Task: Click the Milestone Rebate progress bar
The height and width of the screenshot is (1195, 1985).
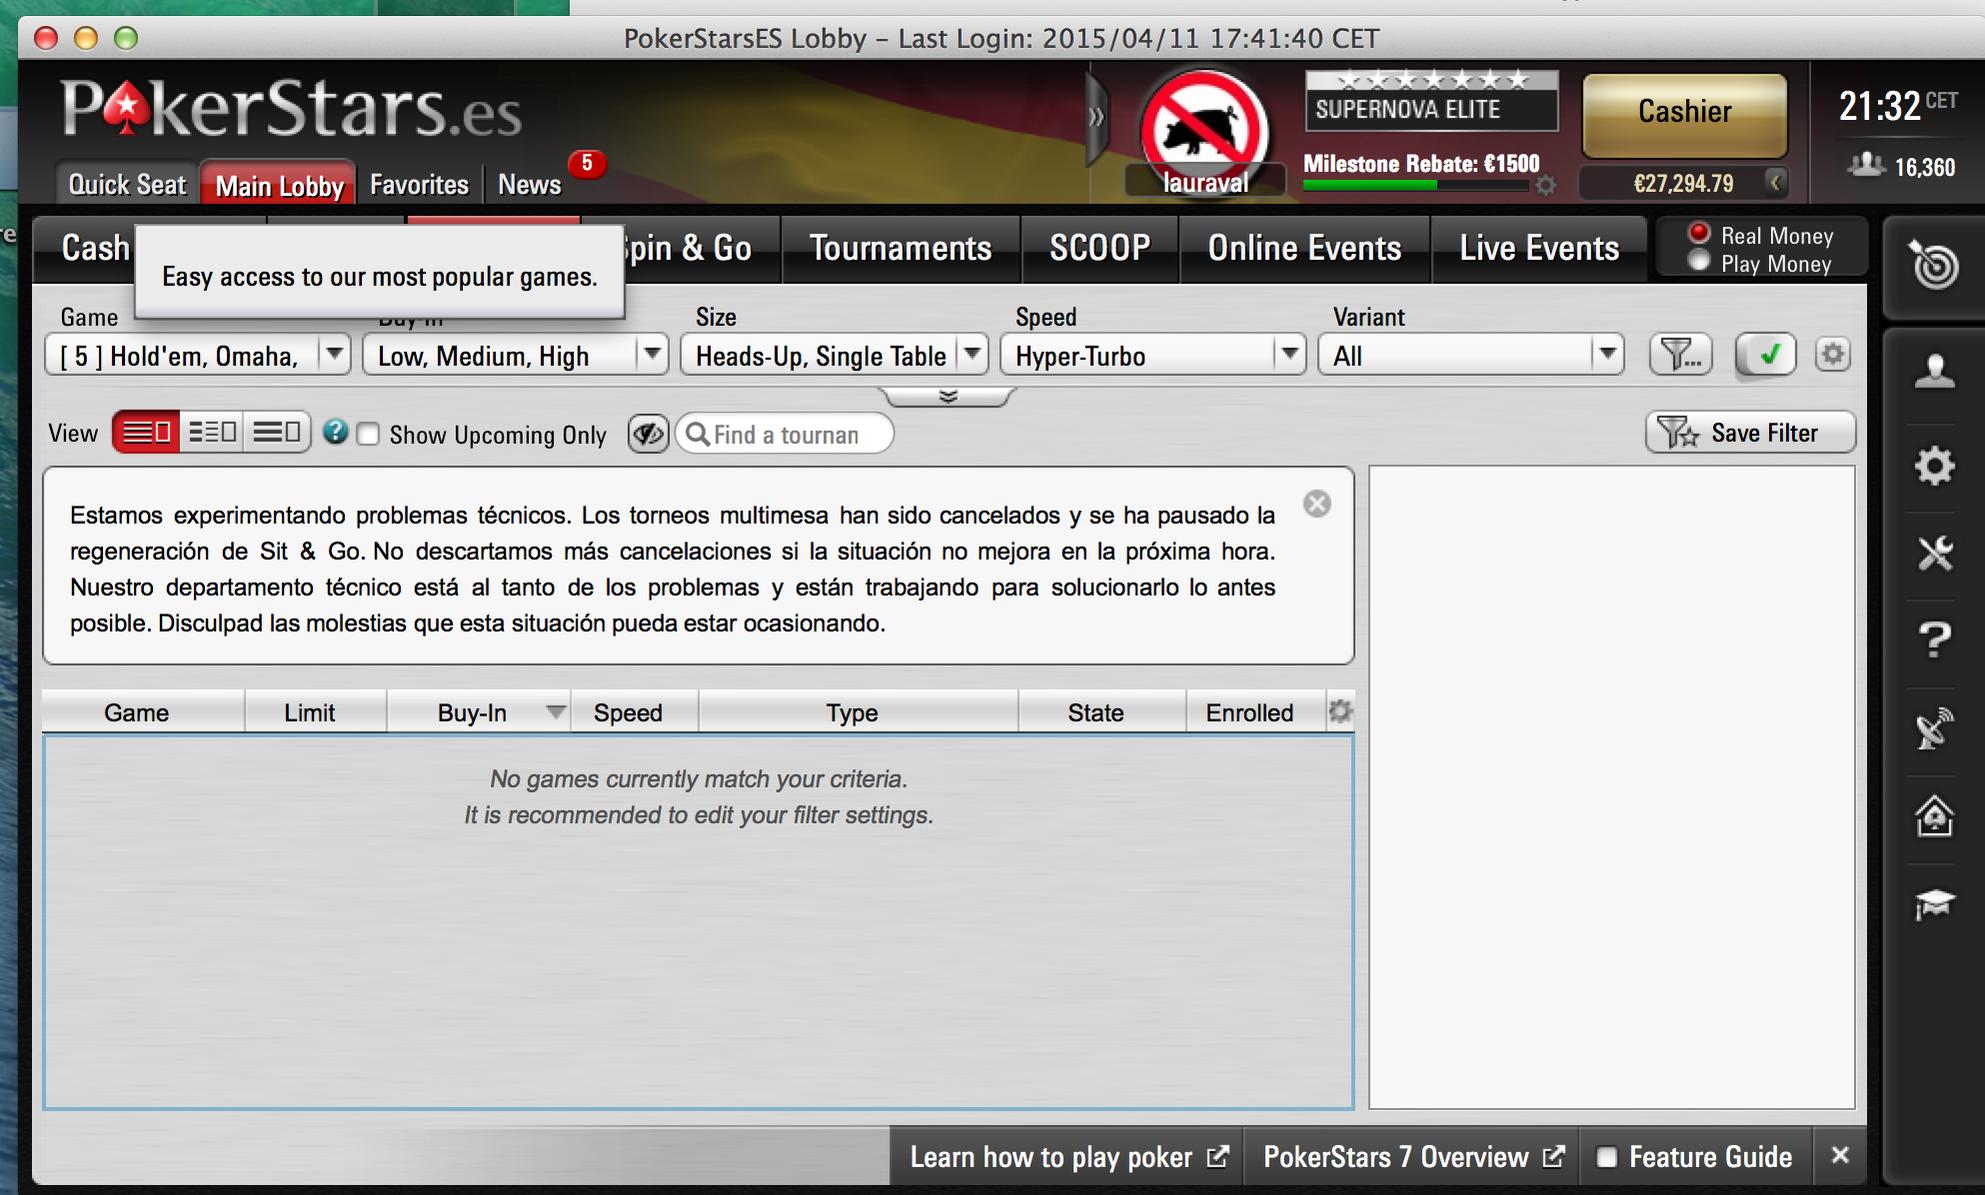Action: pos(1416,185)
